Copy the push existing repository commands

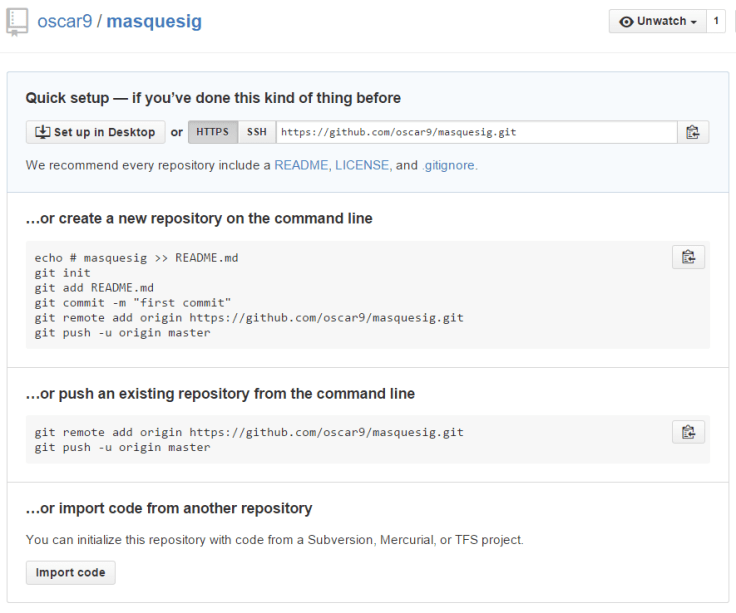[688, 432]
